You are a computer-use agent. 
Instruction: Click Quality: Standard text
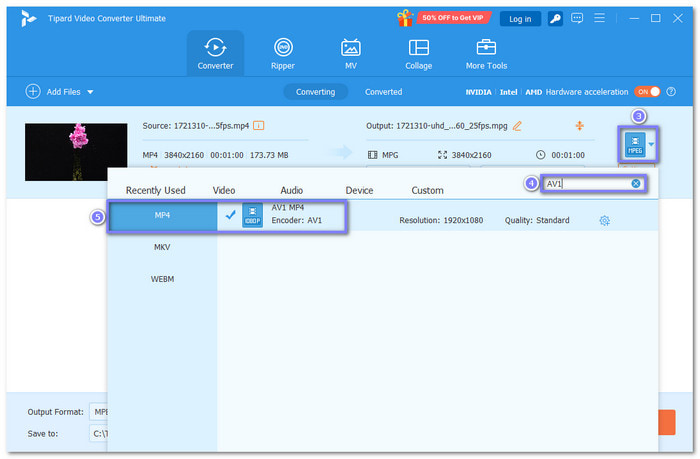[537, 220]
